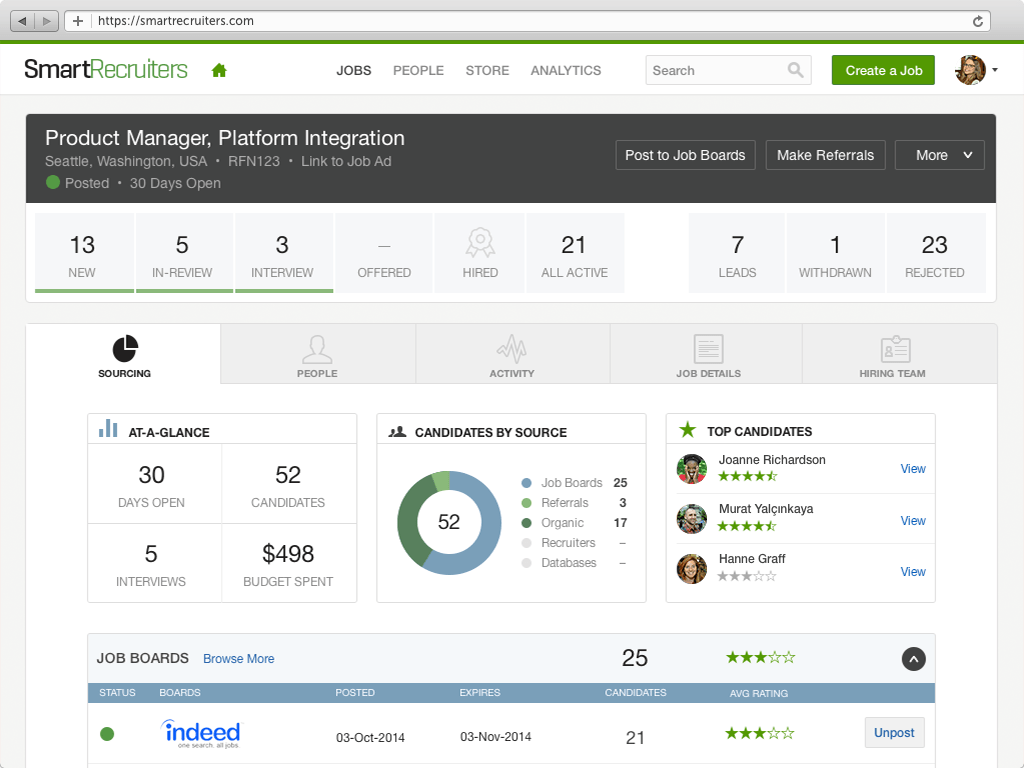Screen dimensions: 1024x768
Task: Open the People tab icon
Action: 317,355
